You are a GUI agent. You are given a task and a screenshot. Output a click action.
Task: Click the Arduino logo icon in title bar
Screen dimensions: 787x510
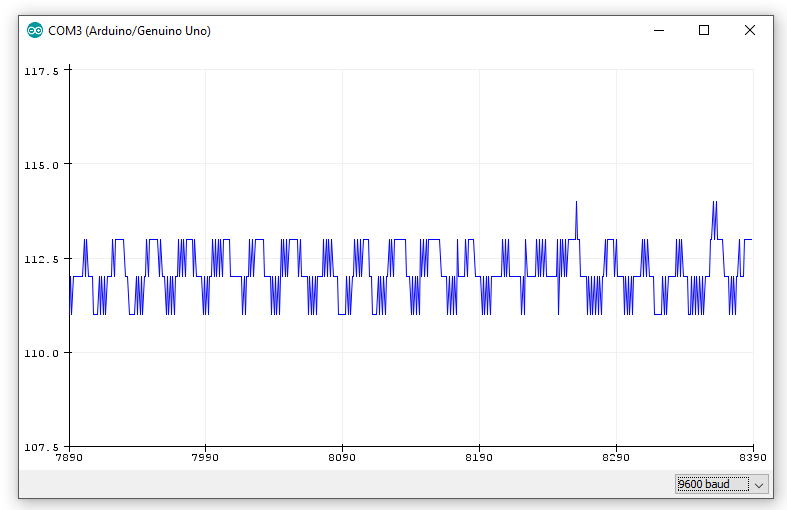tap(35, 31)
